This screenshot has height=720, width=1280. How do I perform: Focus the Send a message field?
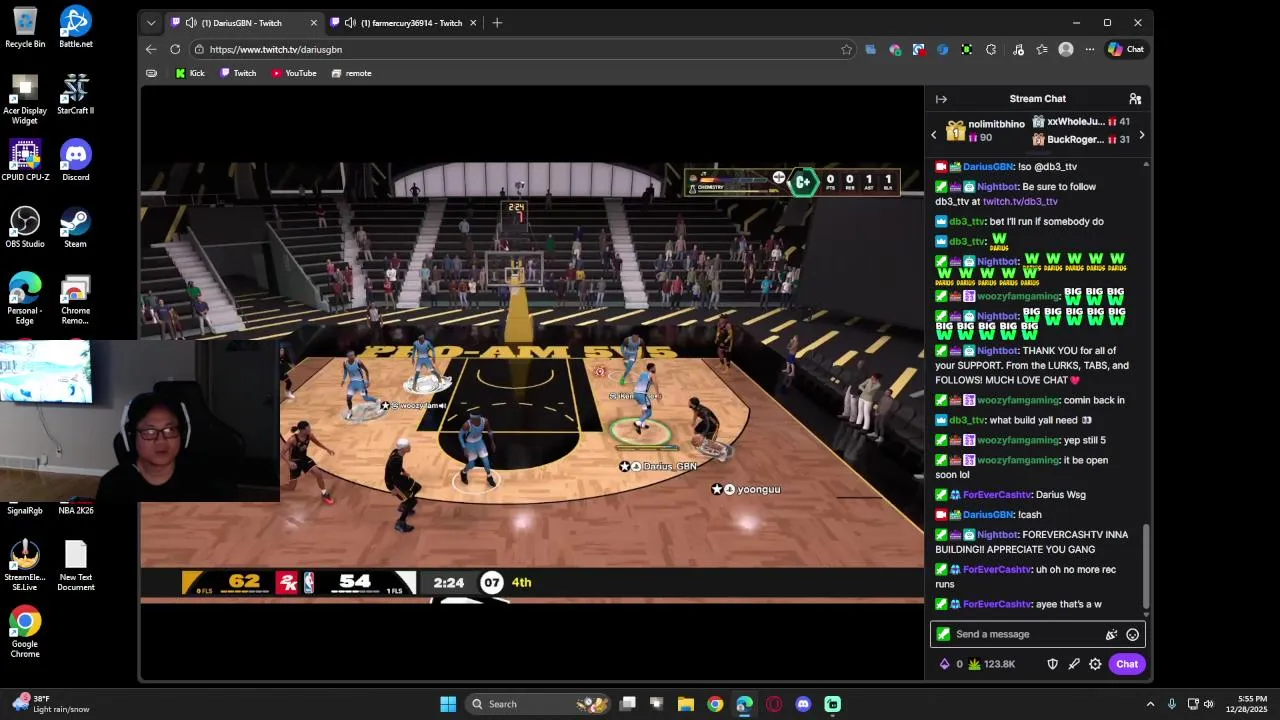tap(1037, 634)
